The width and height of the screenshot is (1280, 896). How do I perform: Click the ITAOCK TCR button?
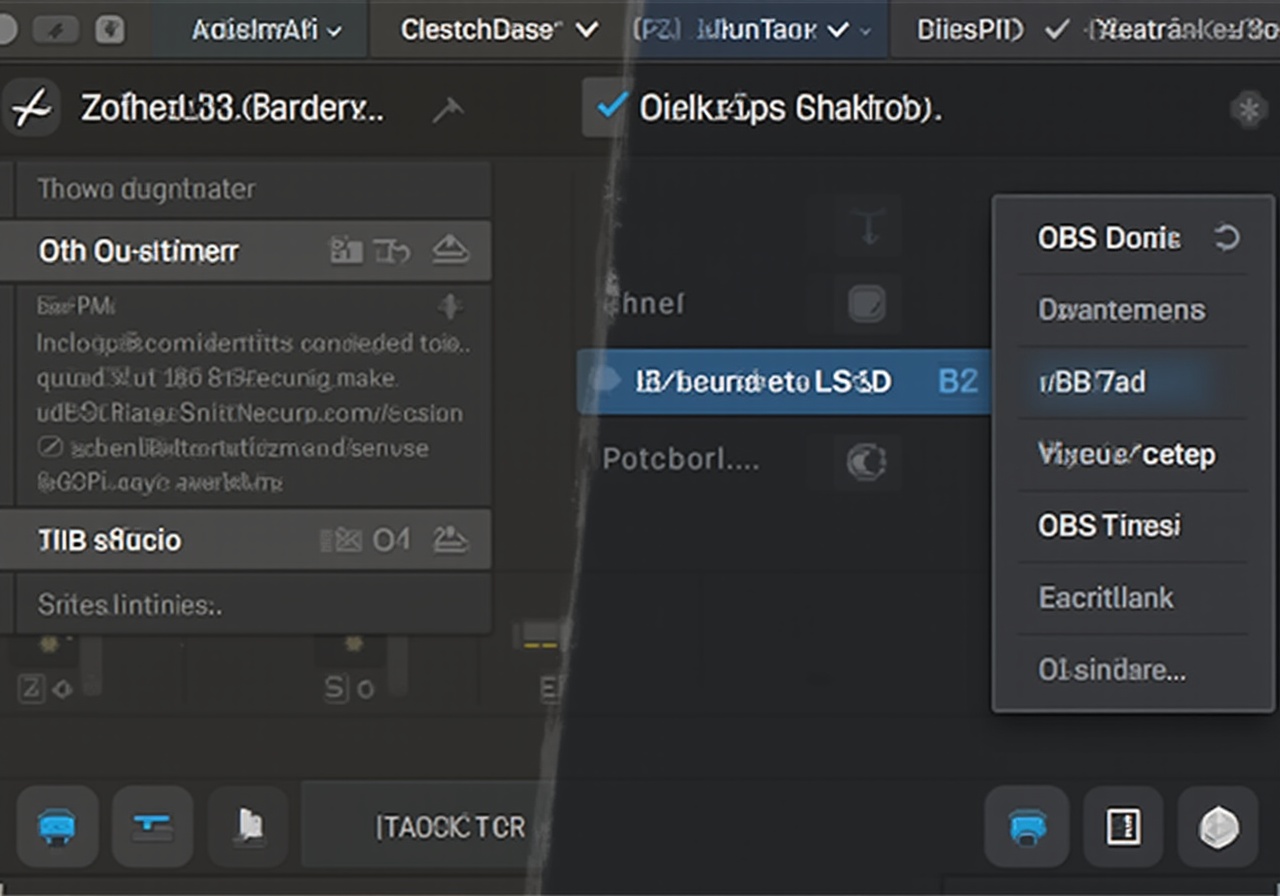(450, 827)
